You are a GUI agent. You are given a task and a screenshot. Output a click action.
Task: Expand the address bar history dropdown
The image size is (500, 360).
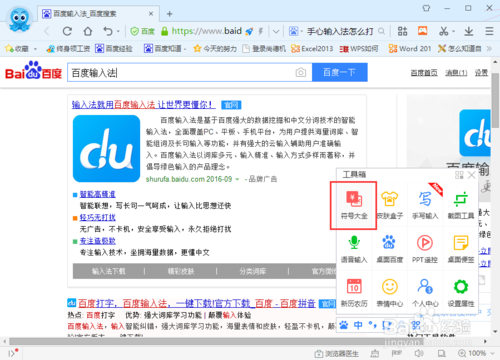coord(276,31)
